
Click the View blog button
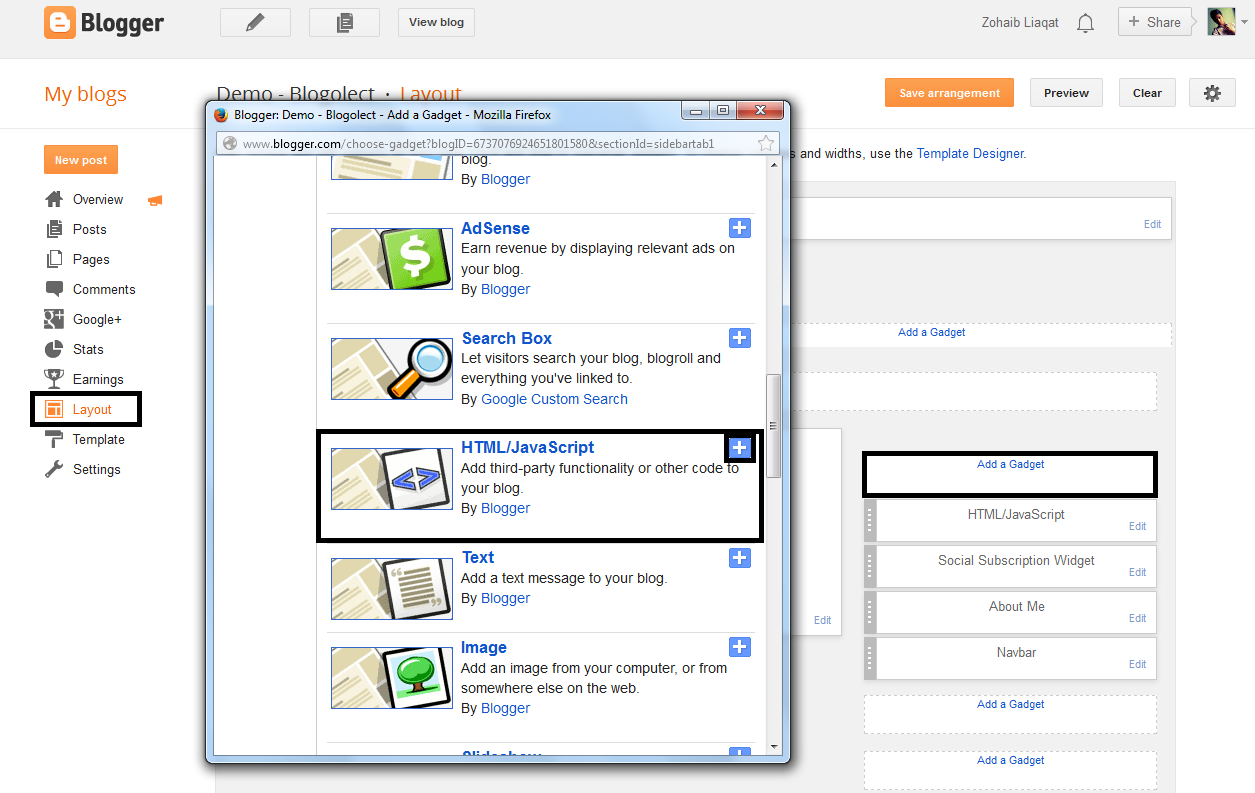(436, 21)
